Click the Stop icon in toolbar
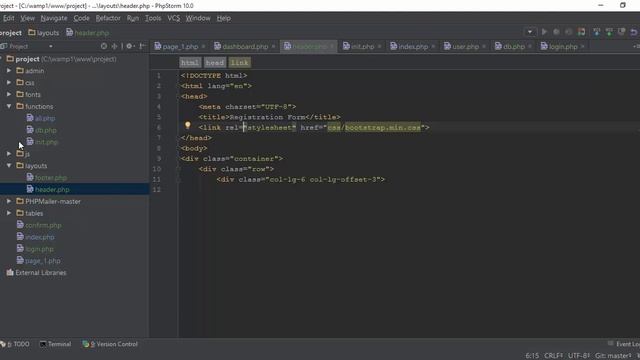Viewport: 640px width, 360px height. [569, 32]
